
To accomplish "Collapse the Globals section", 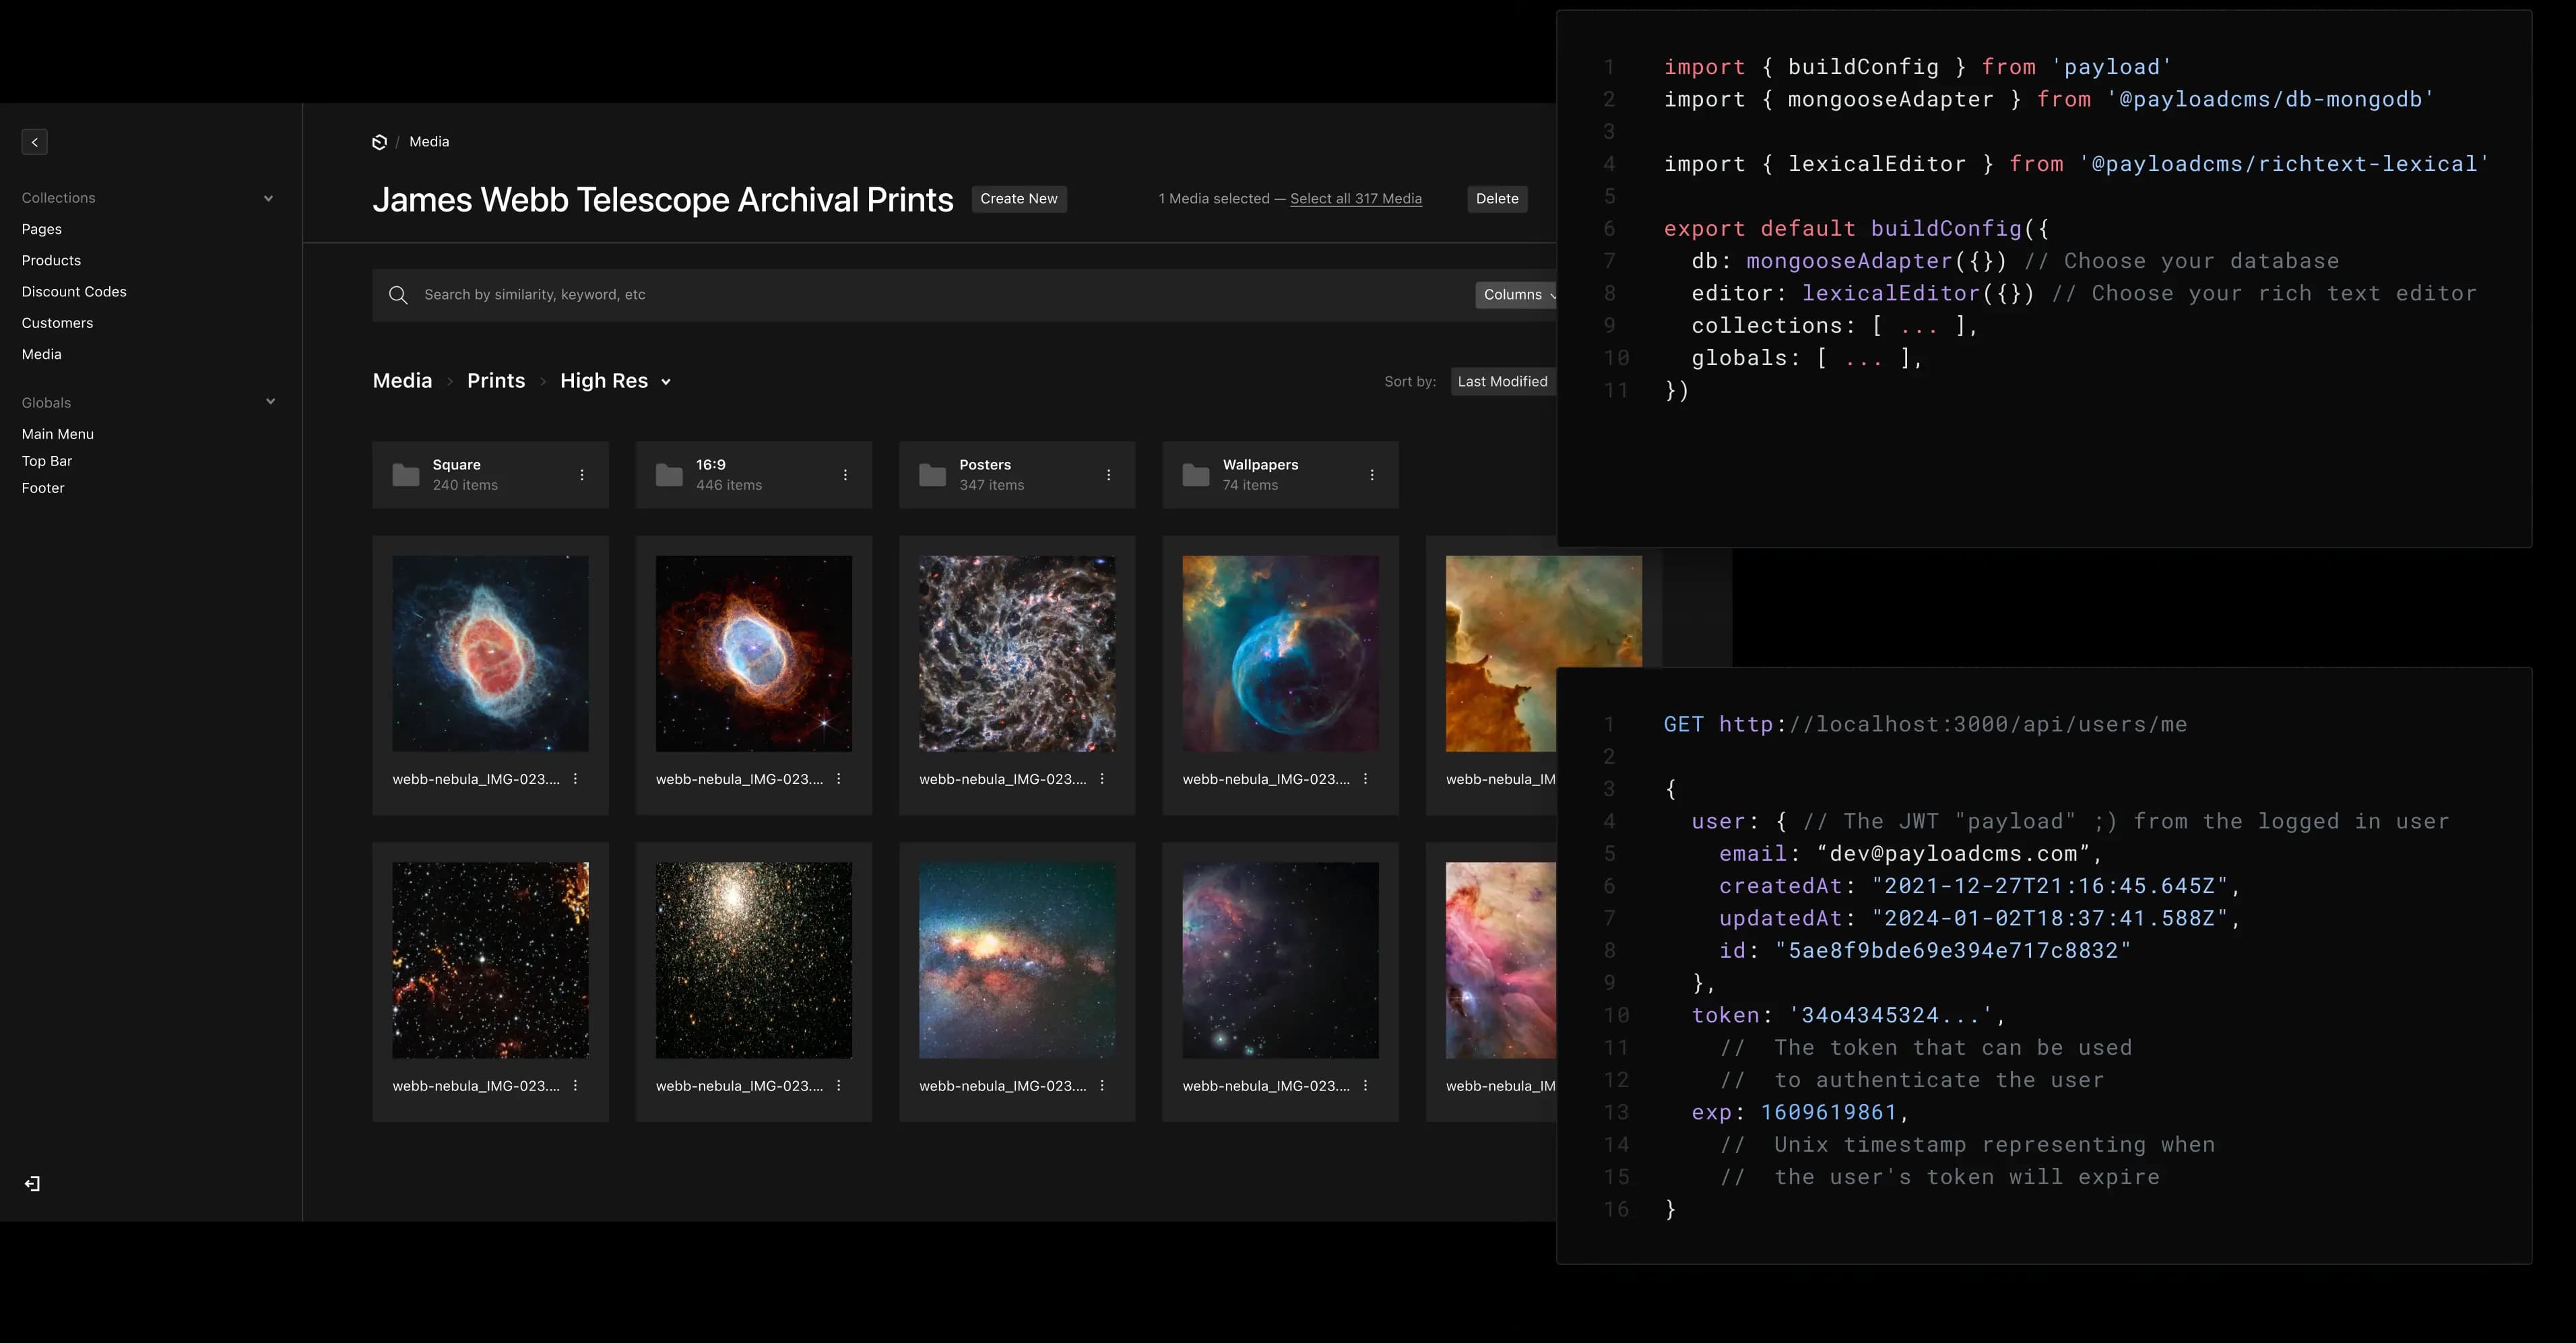I will point(270,402).
